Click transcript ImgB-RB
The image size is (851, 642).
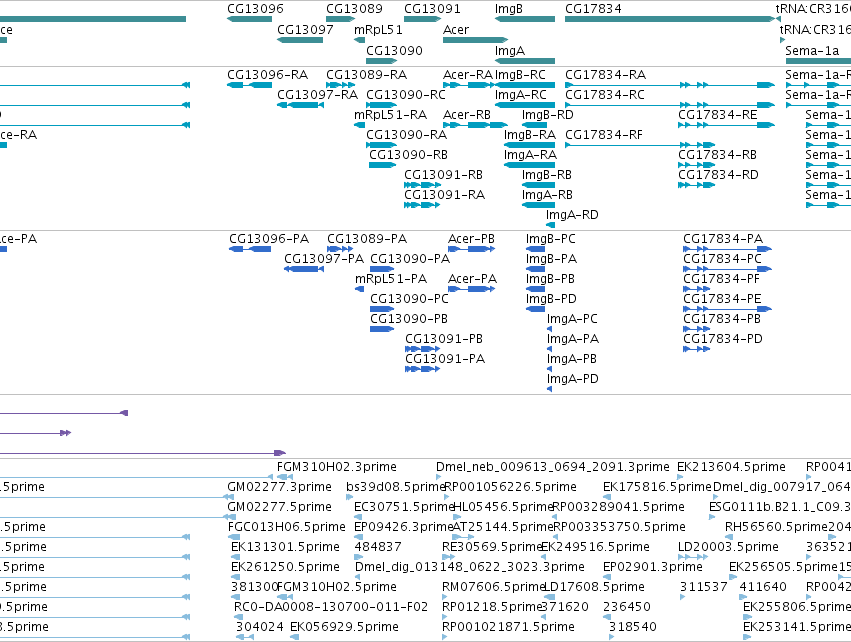(x=547, y=175)
